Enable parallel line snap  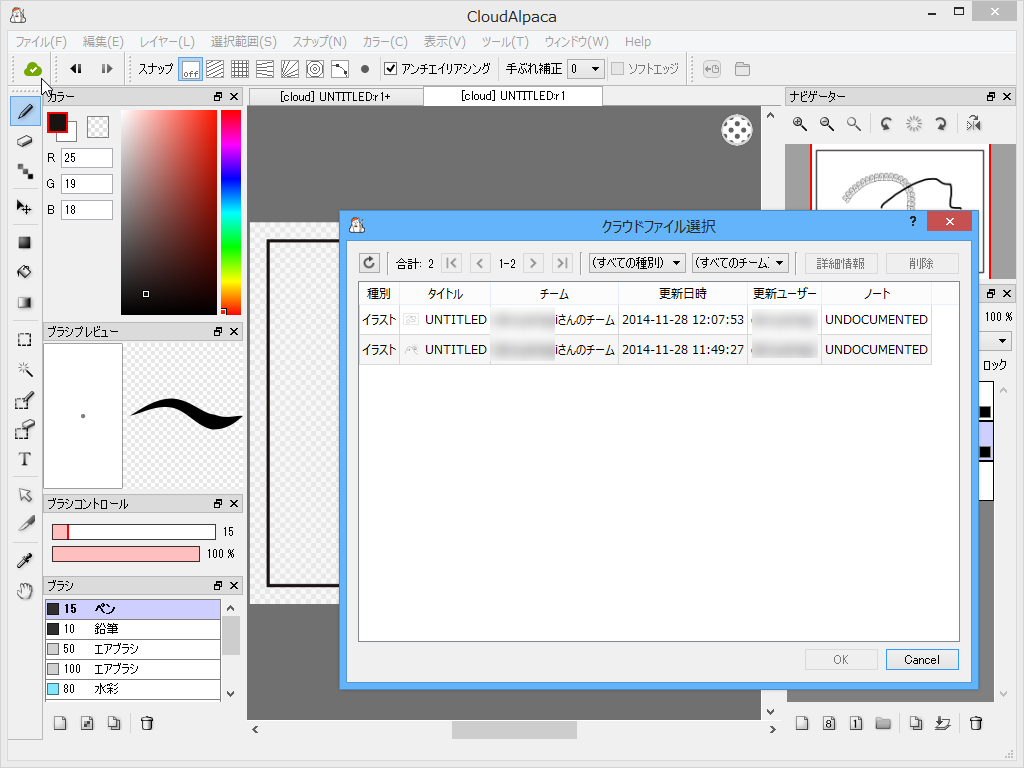pyautogui.click(x=215, y=69)
